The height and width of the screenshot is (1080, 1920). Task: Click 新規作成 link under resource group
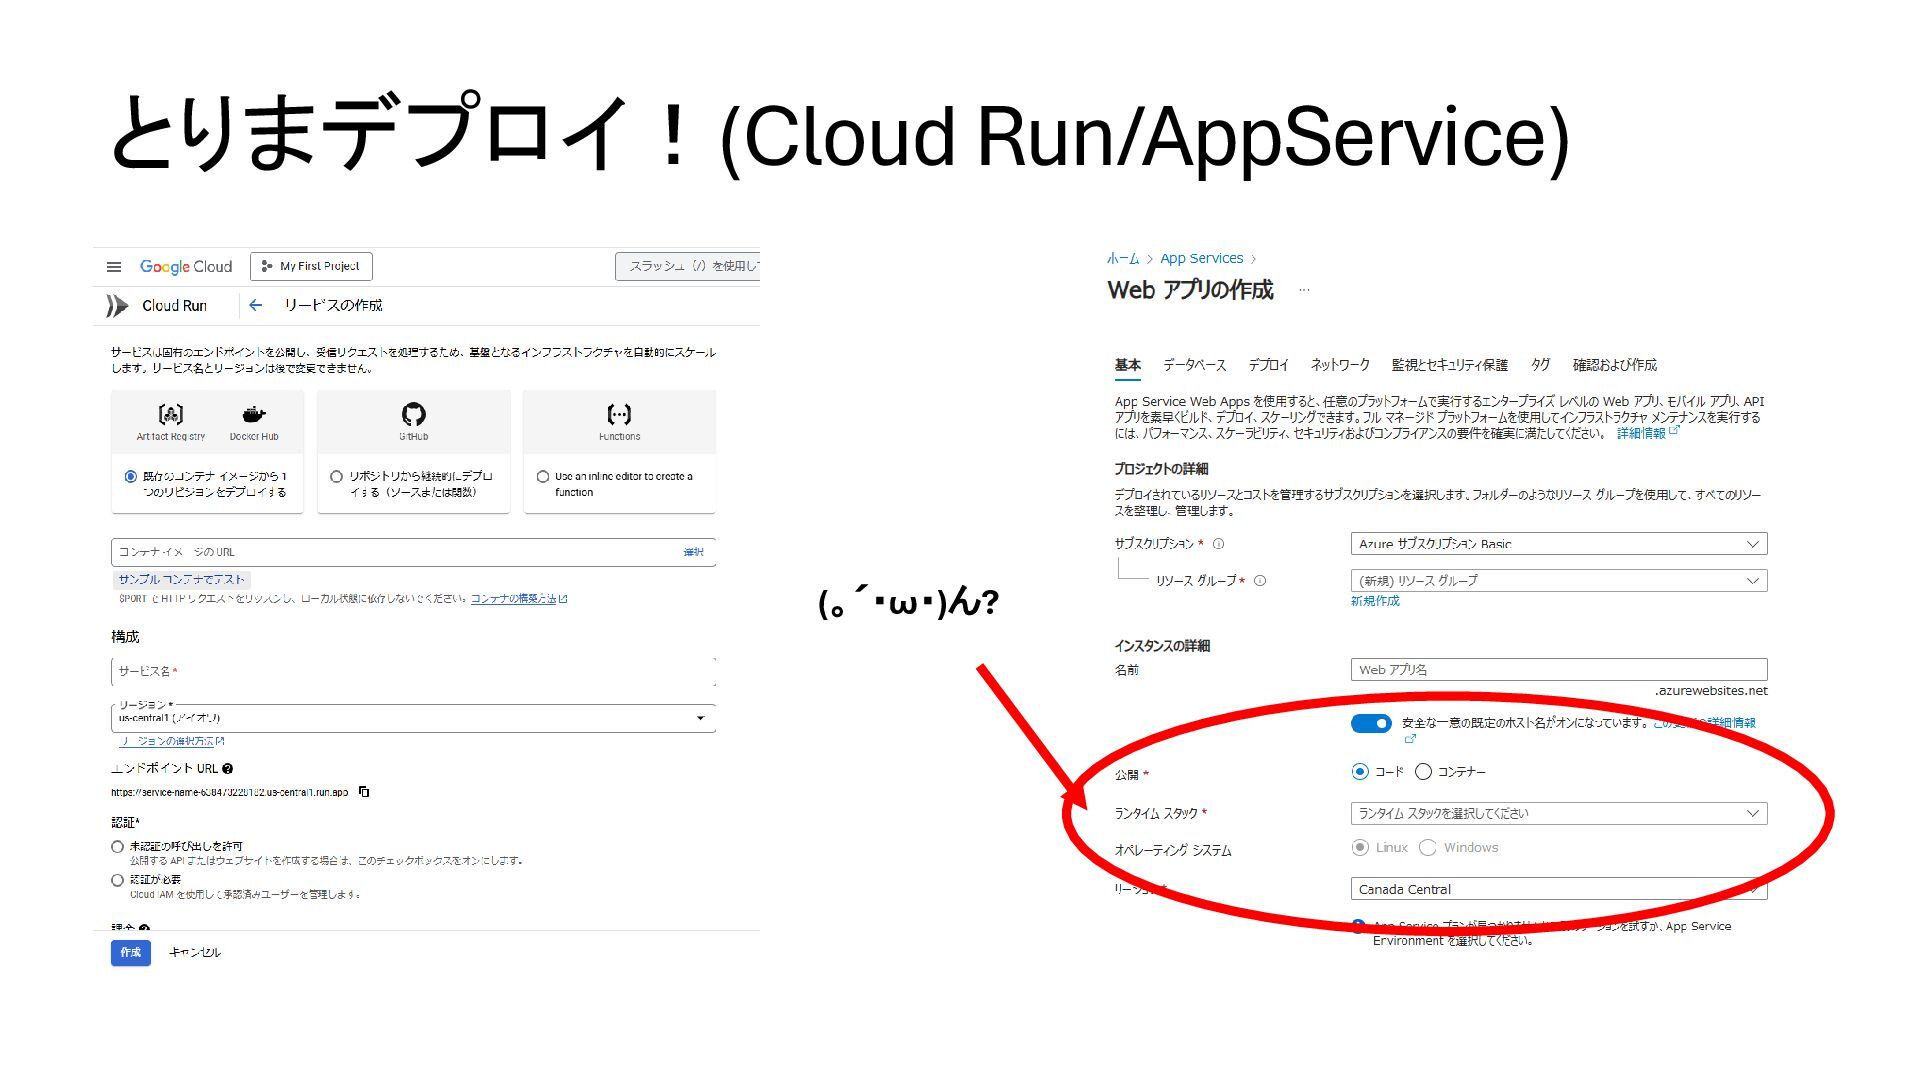pyautogui.click(x=1375, y=601)
